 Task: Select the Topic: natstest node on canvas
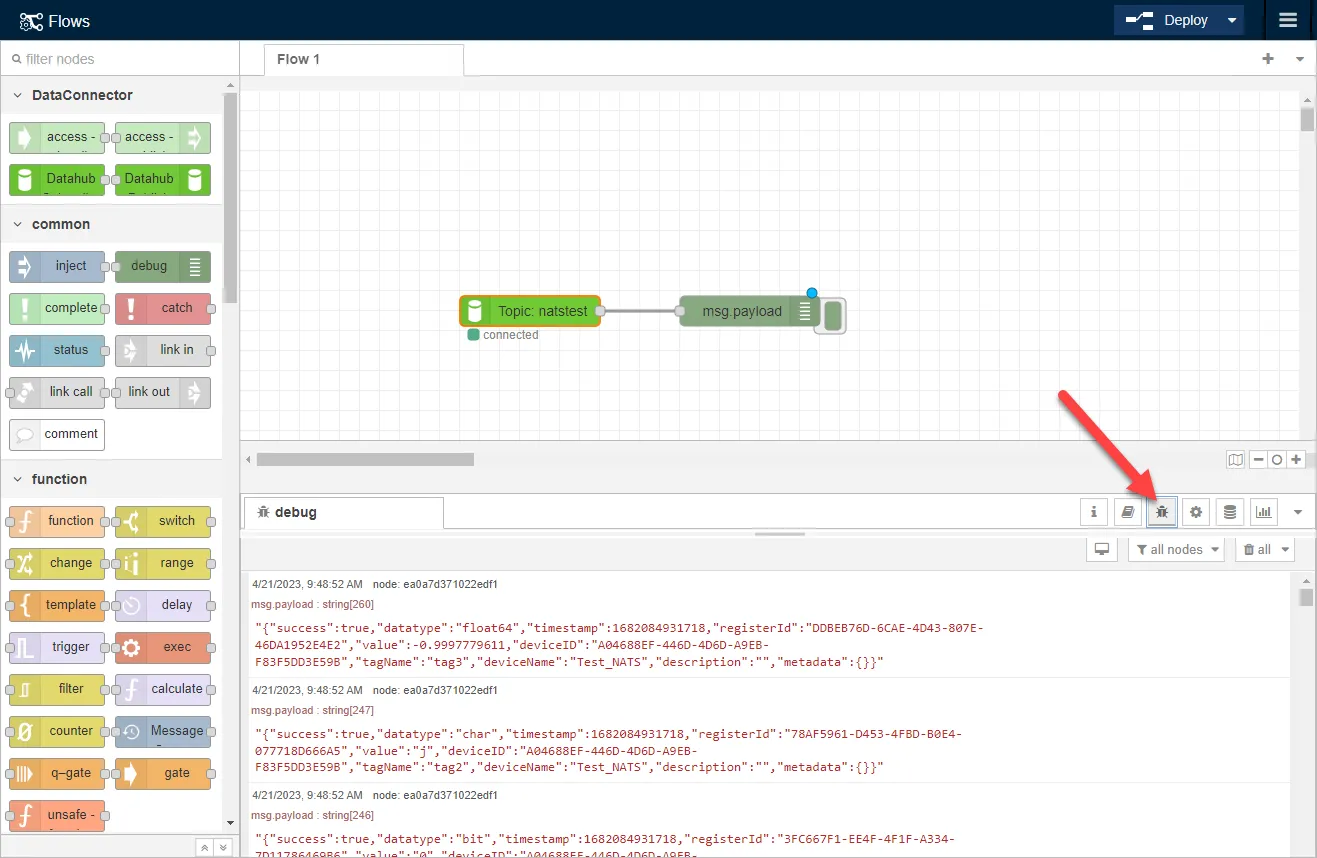pos(530,311)
